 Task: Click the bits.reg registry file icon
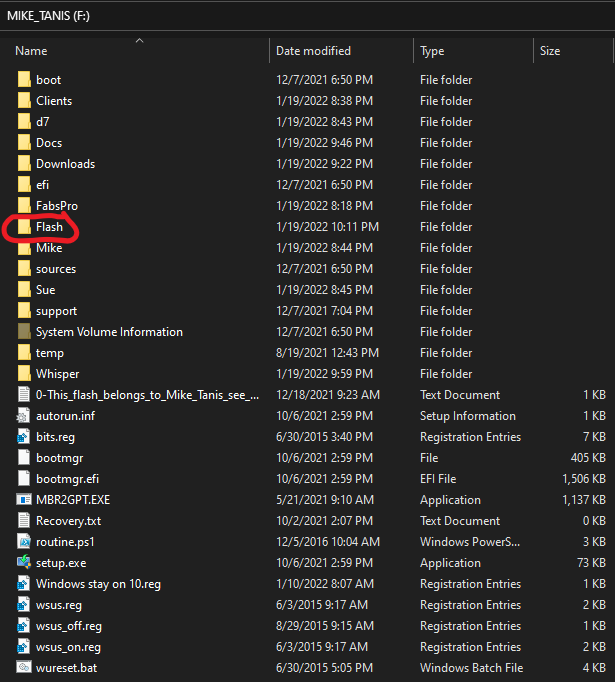pos(23,437)
